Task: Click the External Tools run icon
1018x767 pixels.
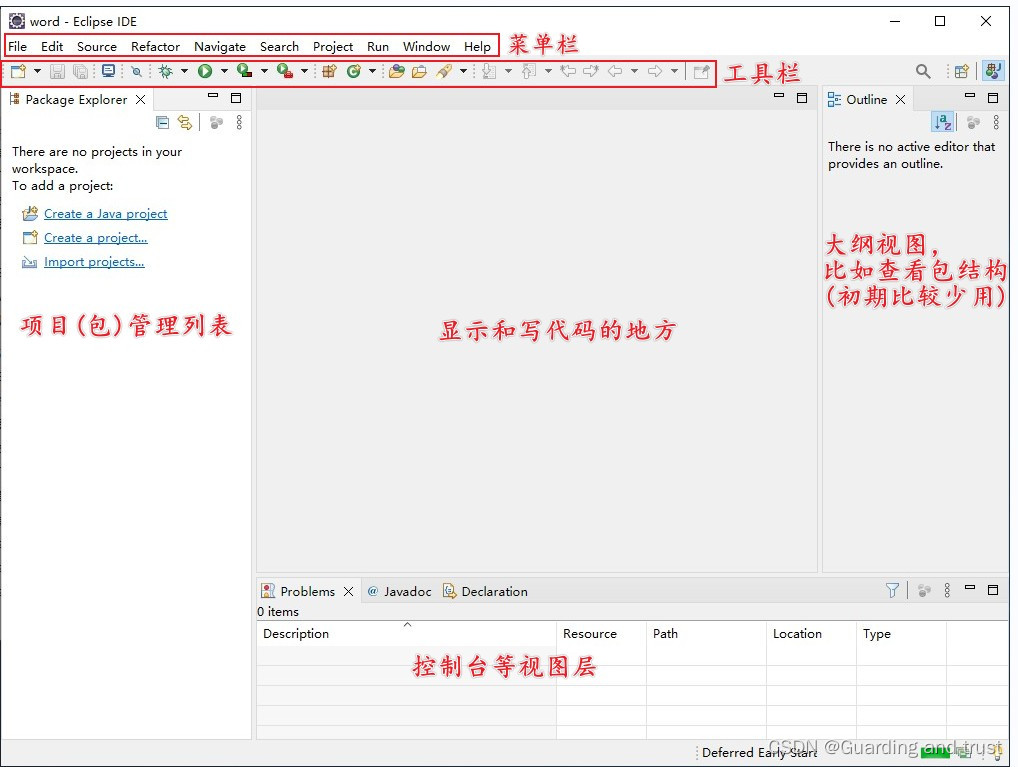Action: [x=285, y=71]
